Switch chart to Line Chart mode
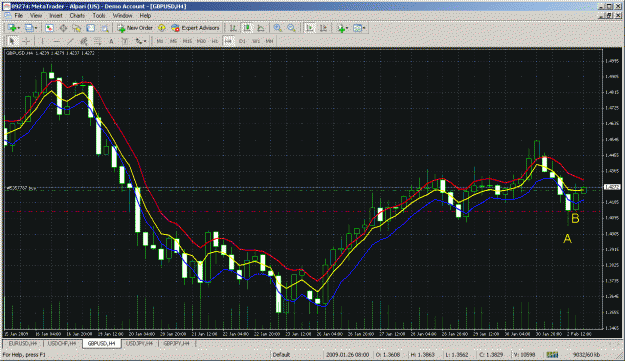Image resolution: width=625 pixels, height=361 pixels. tap(261, 28)
